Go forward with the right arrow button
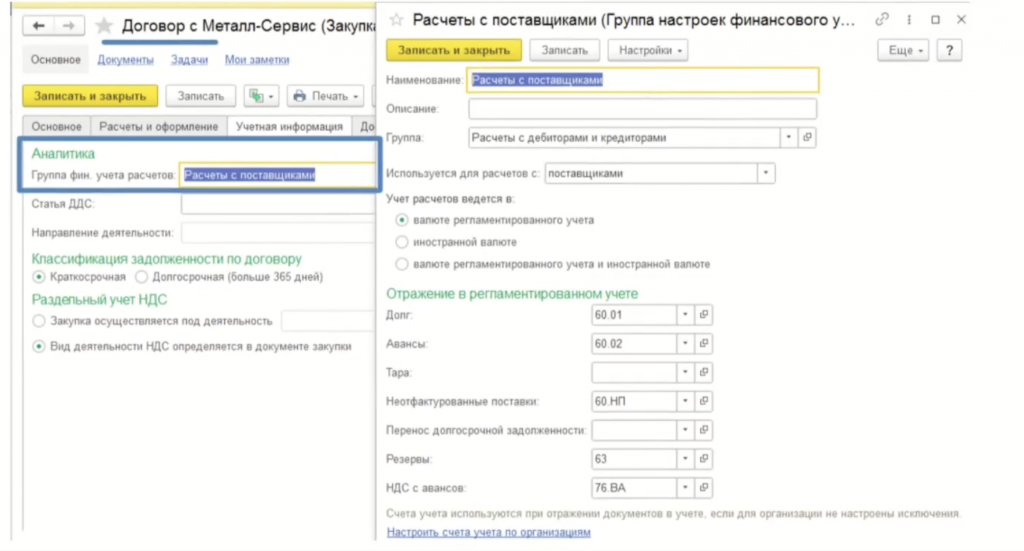Screen dimensions: 1024x551 (69, 26)
